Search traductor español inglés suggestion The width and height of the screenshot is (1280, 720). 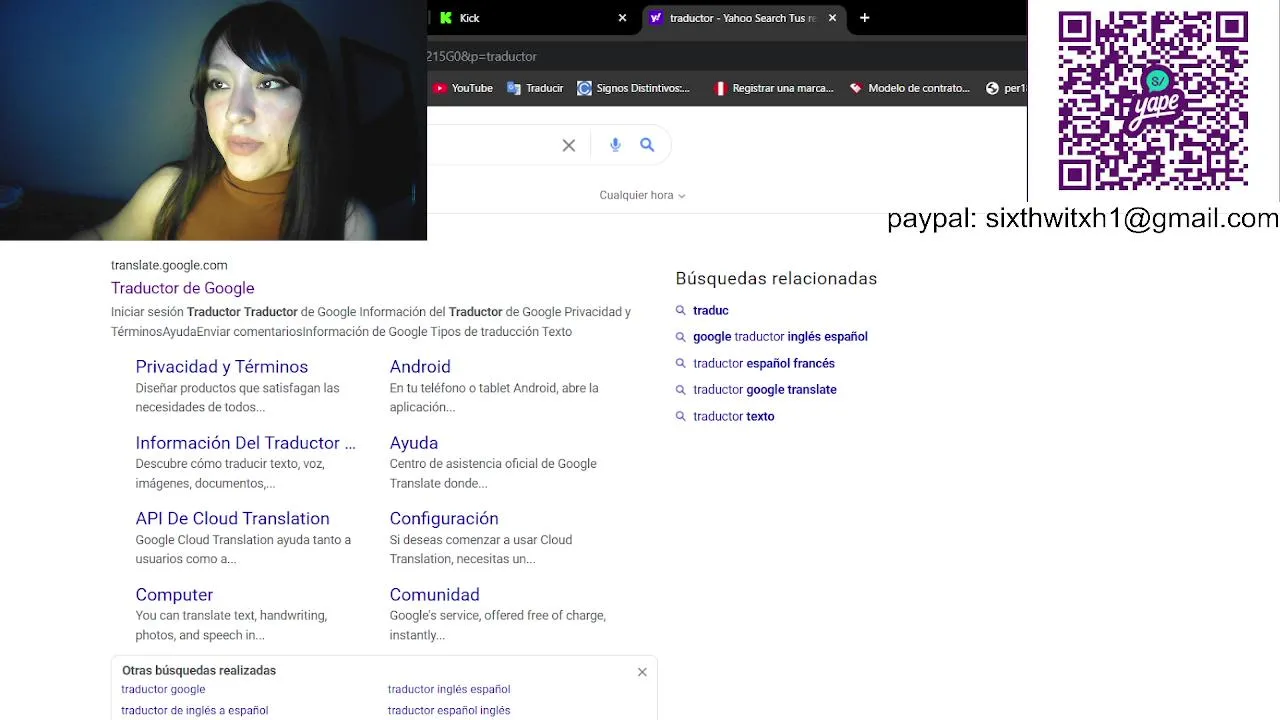pos(449,711)
